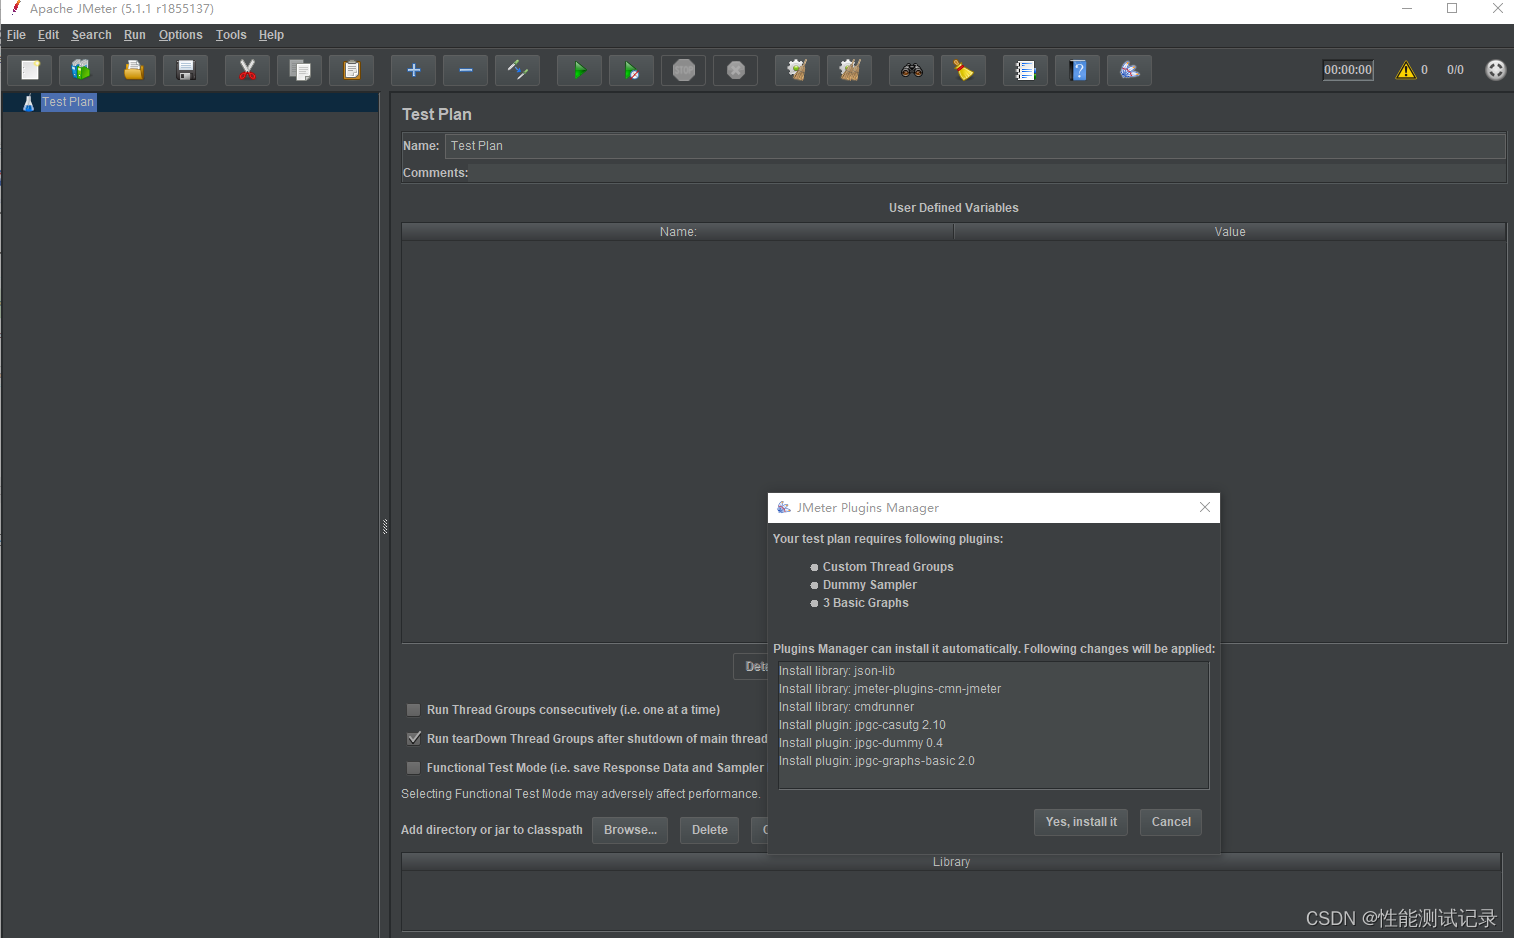Enable Functional Test Mode

[413, 767]
